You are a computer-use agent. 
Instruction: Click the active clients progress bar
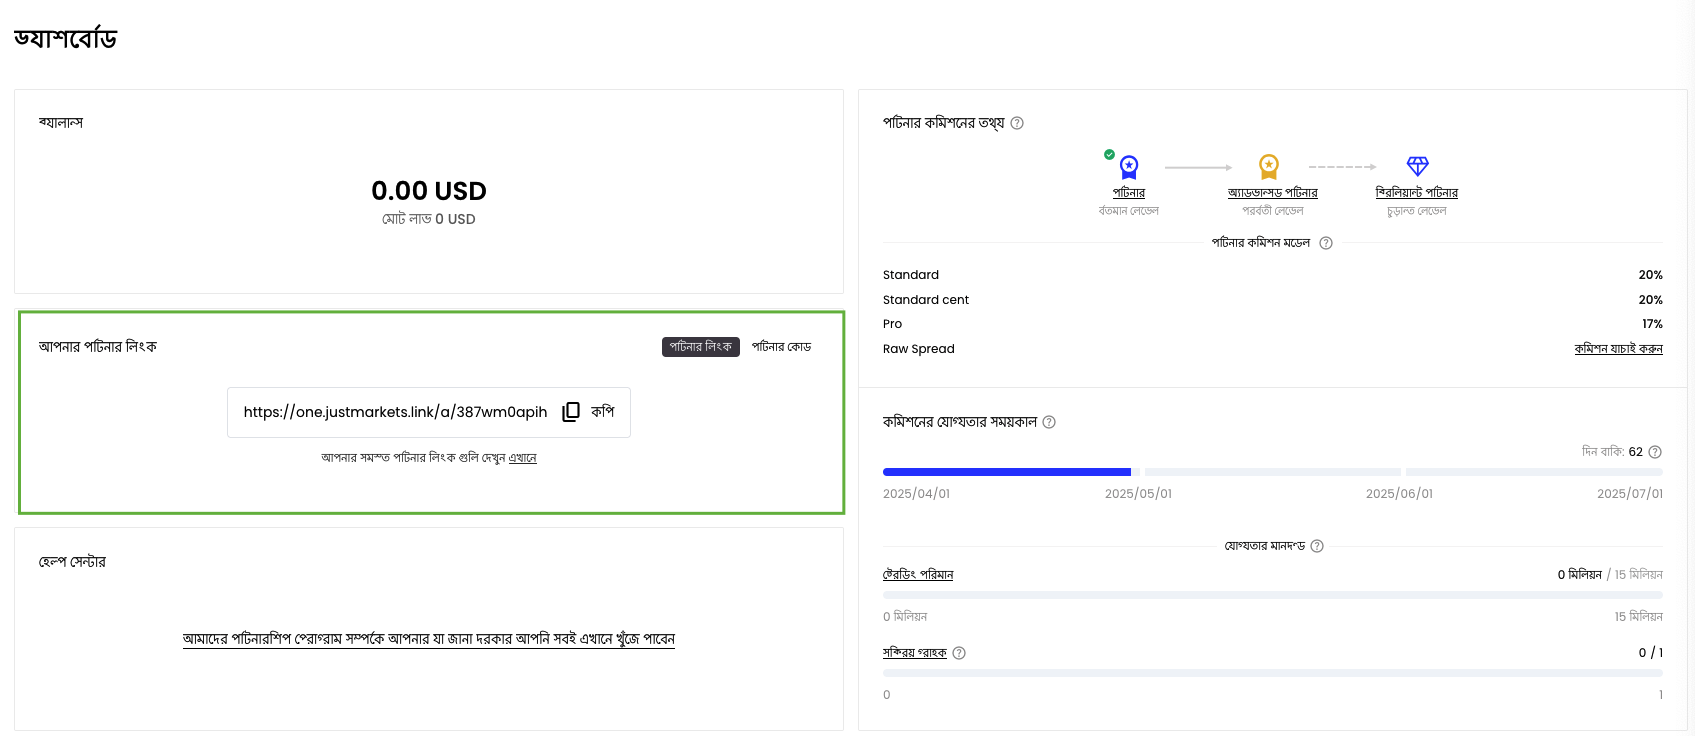pos(1273,673)
